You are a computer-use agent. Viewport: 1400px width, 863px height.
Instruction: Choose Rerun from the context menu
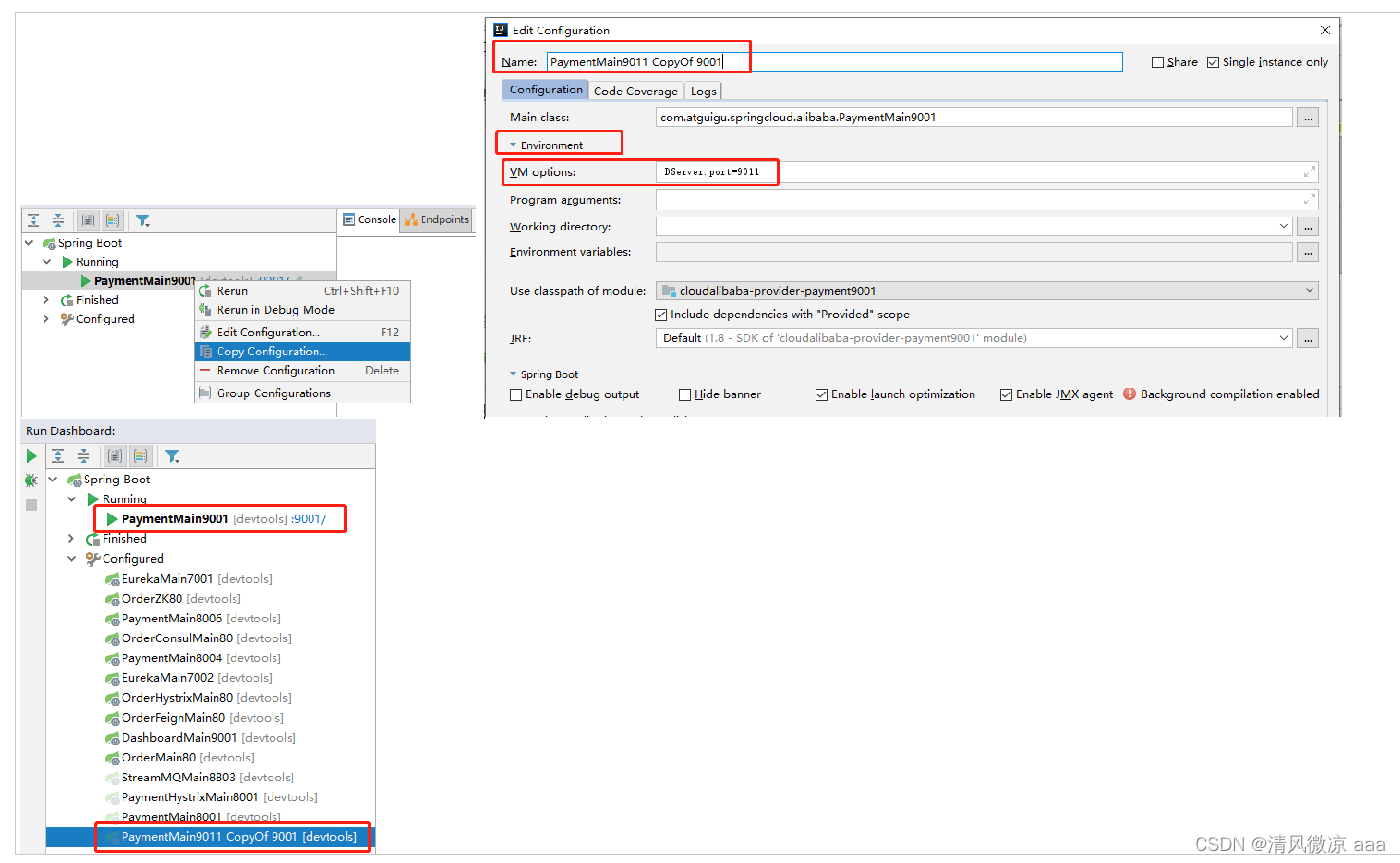pyautogui.click(x=302, y=291)
